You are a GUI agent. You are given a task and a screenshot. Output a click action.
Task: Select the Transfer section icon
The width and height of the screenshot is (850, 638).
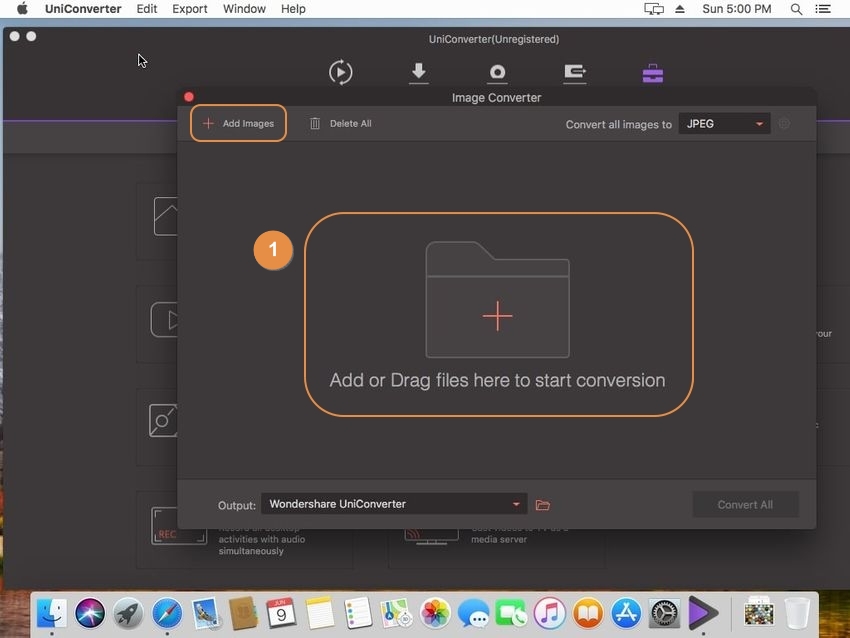click(575, 72)
